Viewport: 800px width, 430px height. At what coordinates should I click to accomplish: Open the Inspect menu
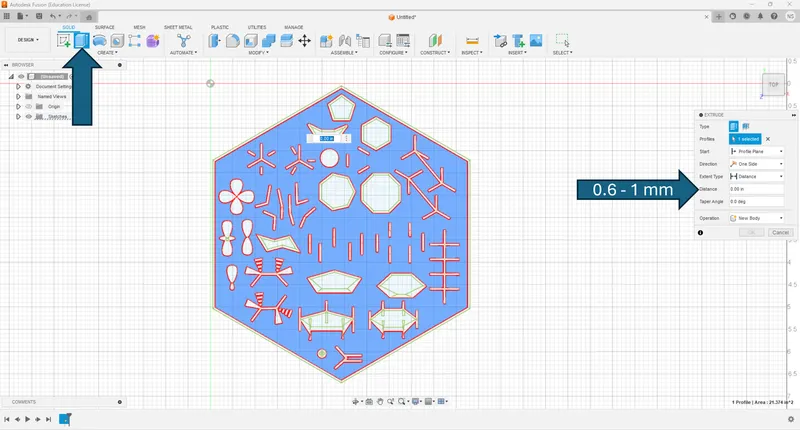(471, 53)
